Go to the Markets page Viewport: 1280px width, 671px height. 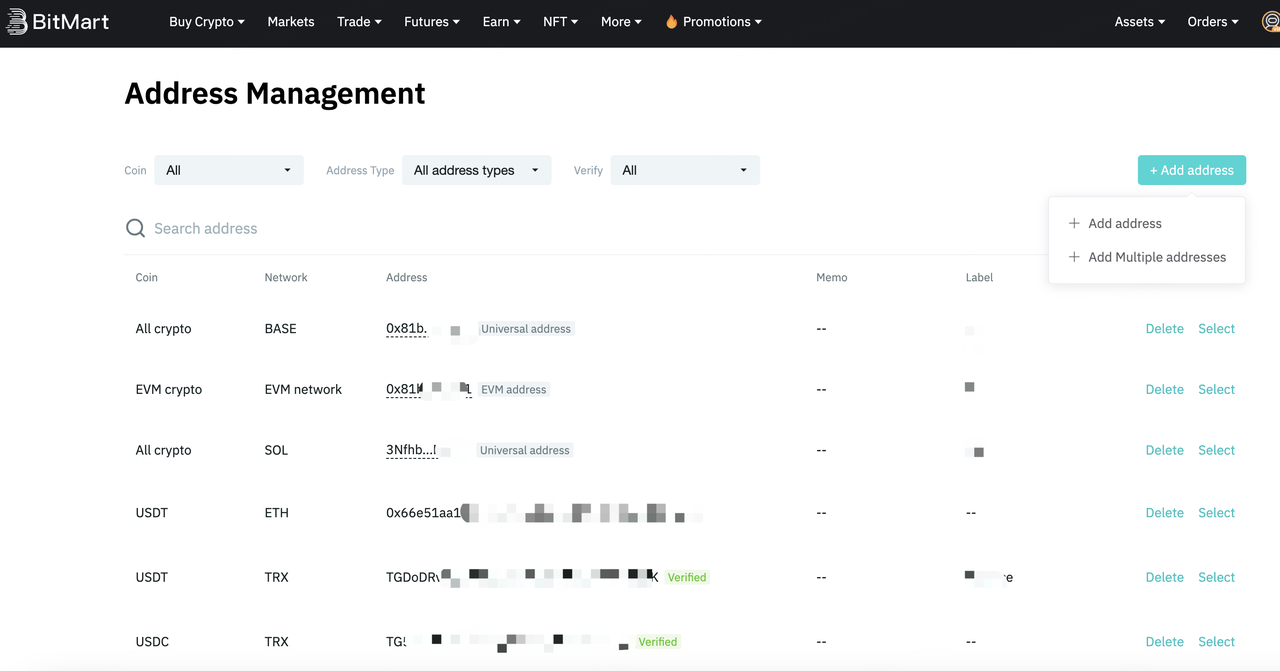click(x=291, y=22)
